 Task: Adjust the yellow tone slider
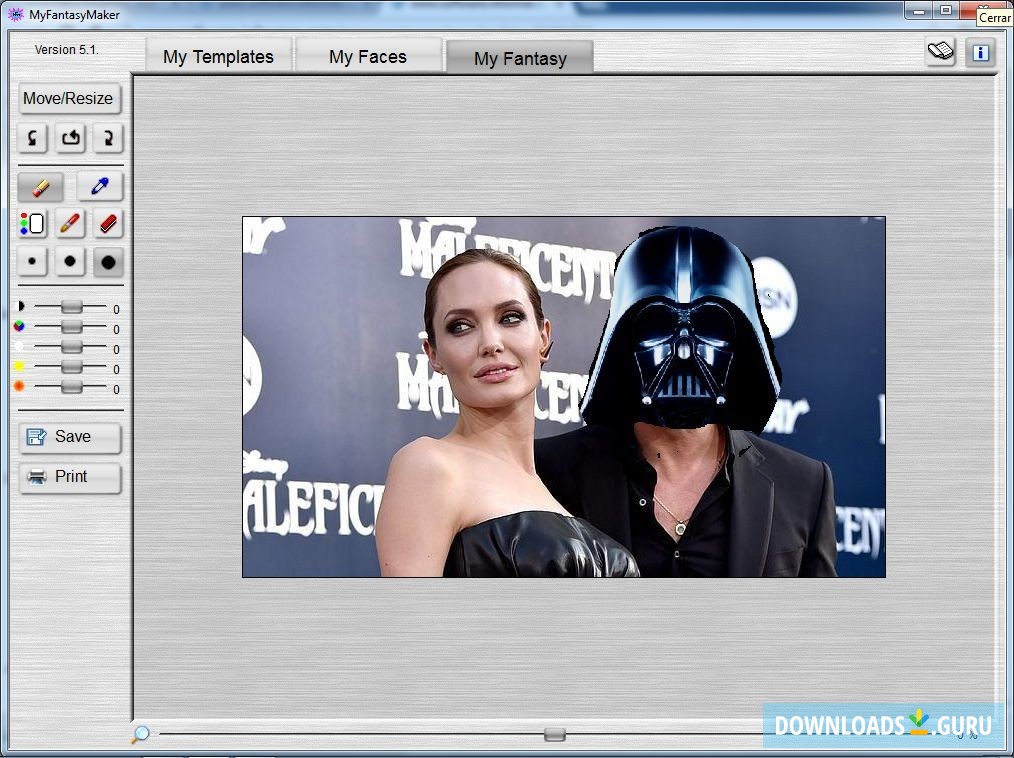pyautogui.click(x=71, y=367)
